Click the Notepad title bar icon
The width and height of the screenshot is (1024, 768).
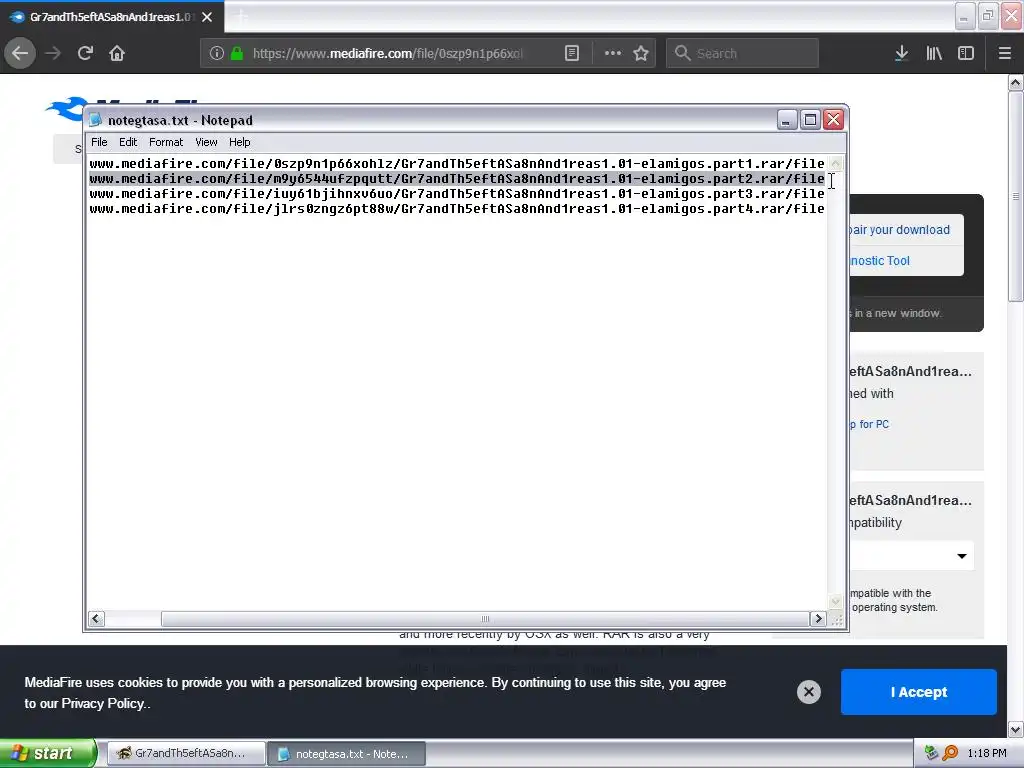coord(96,120)
